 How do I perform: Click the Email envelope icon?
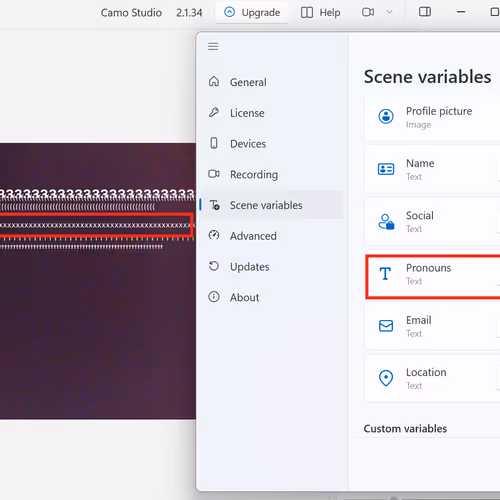click(x=386, y=326)
